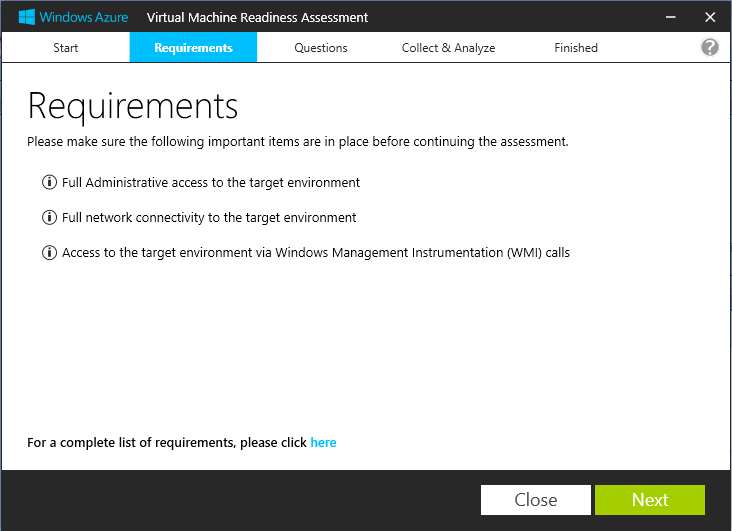Open the Collect & Analyze tab

(x=448, y=48)
